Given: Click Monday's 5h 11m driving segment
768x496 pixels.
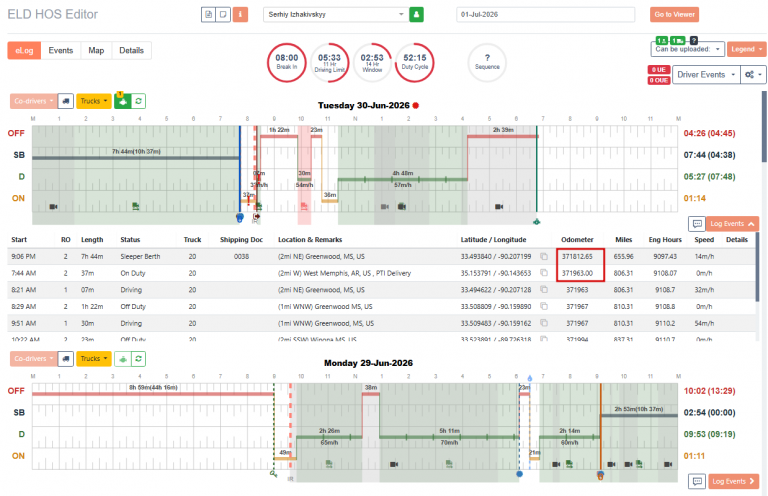Looking at the screenshot, I should coord(449,437).
